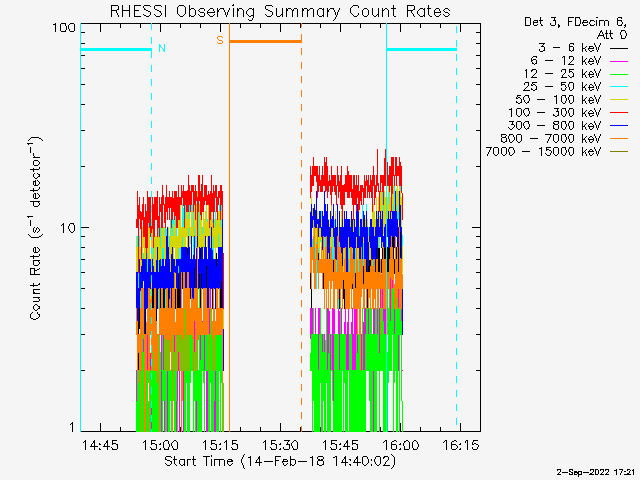Click the cyan line swatch for 25 - 50 keV
Image resolution: width=640 pixels, height=480 pixels.
point(619,87)
